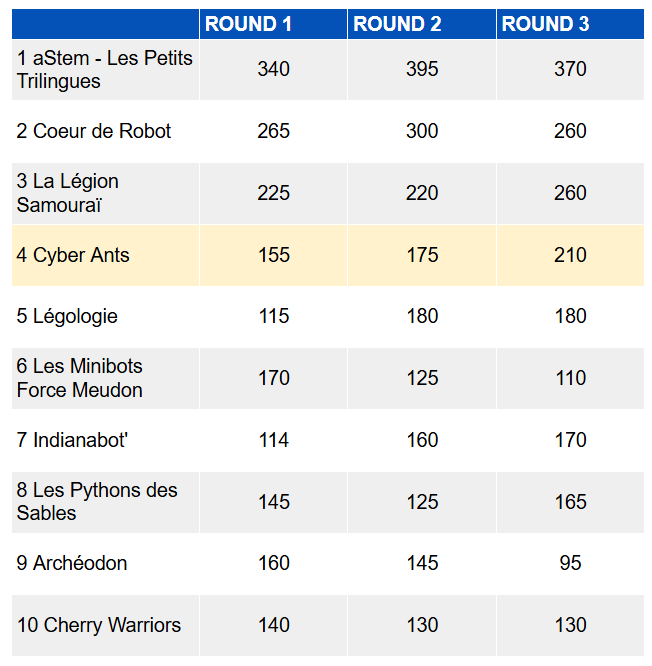The width and height of the screenshot is (652, 666).
Task: Click Les Pythons des Sables score 165
Action: click(x=570, y=502)
